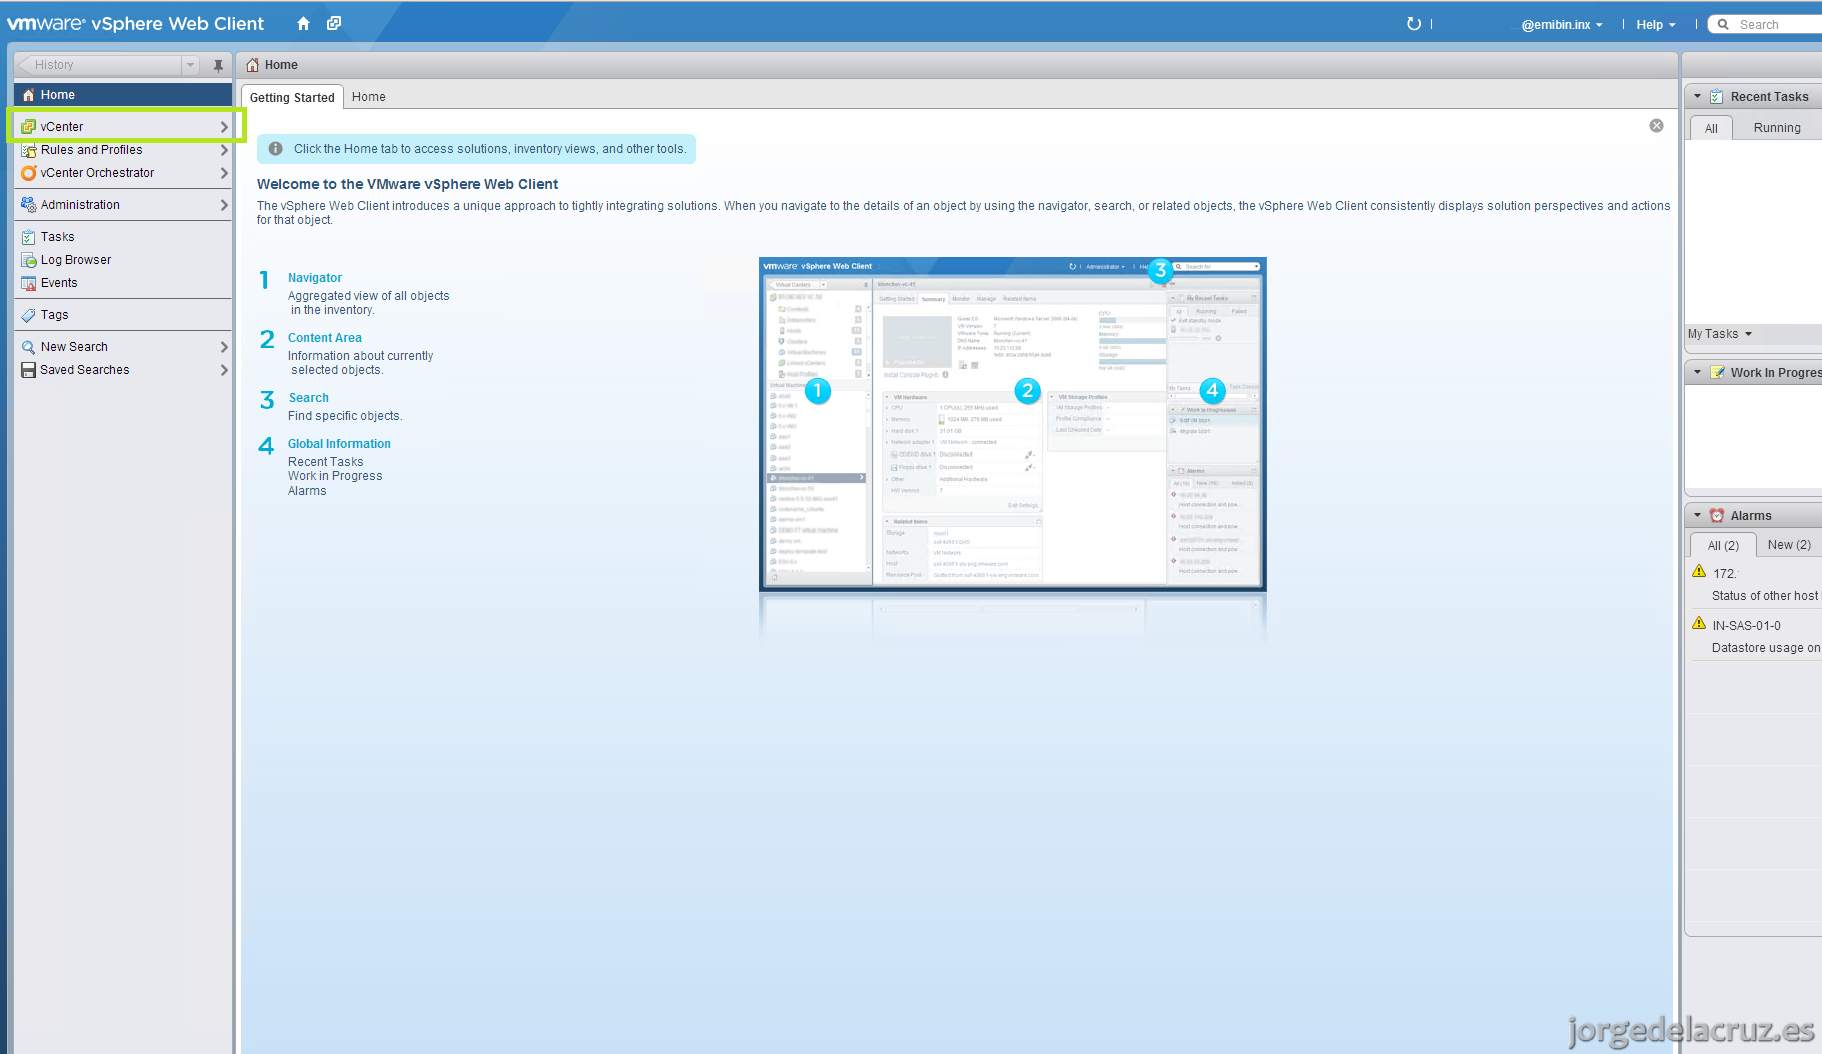Click the info icon in the tip banner
1822x1054 pixels.
point(275,149)
